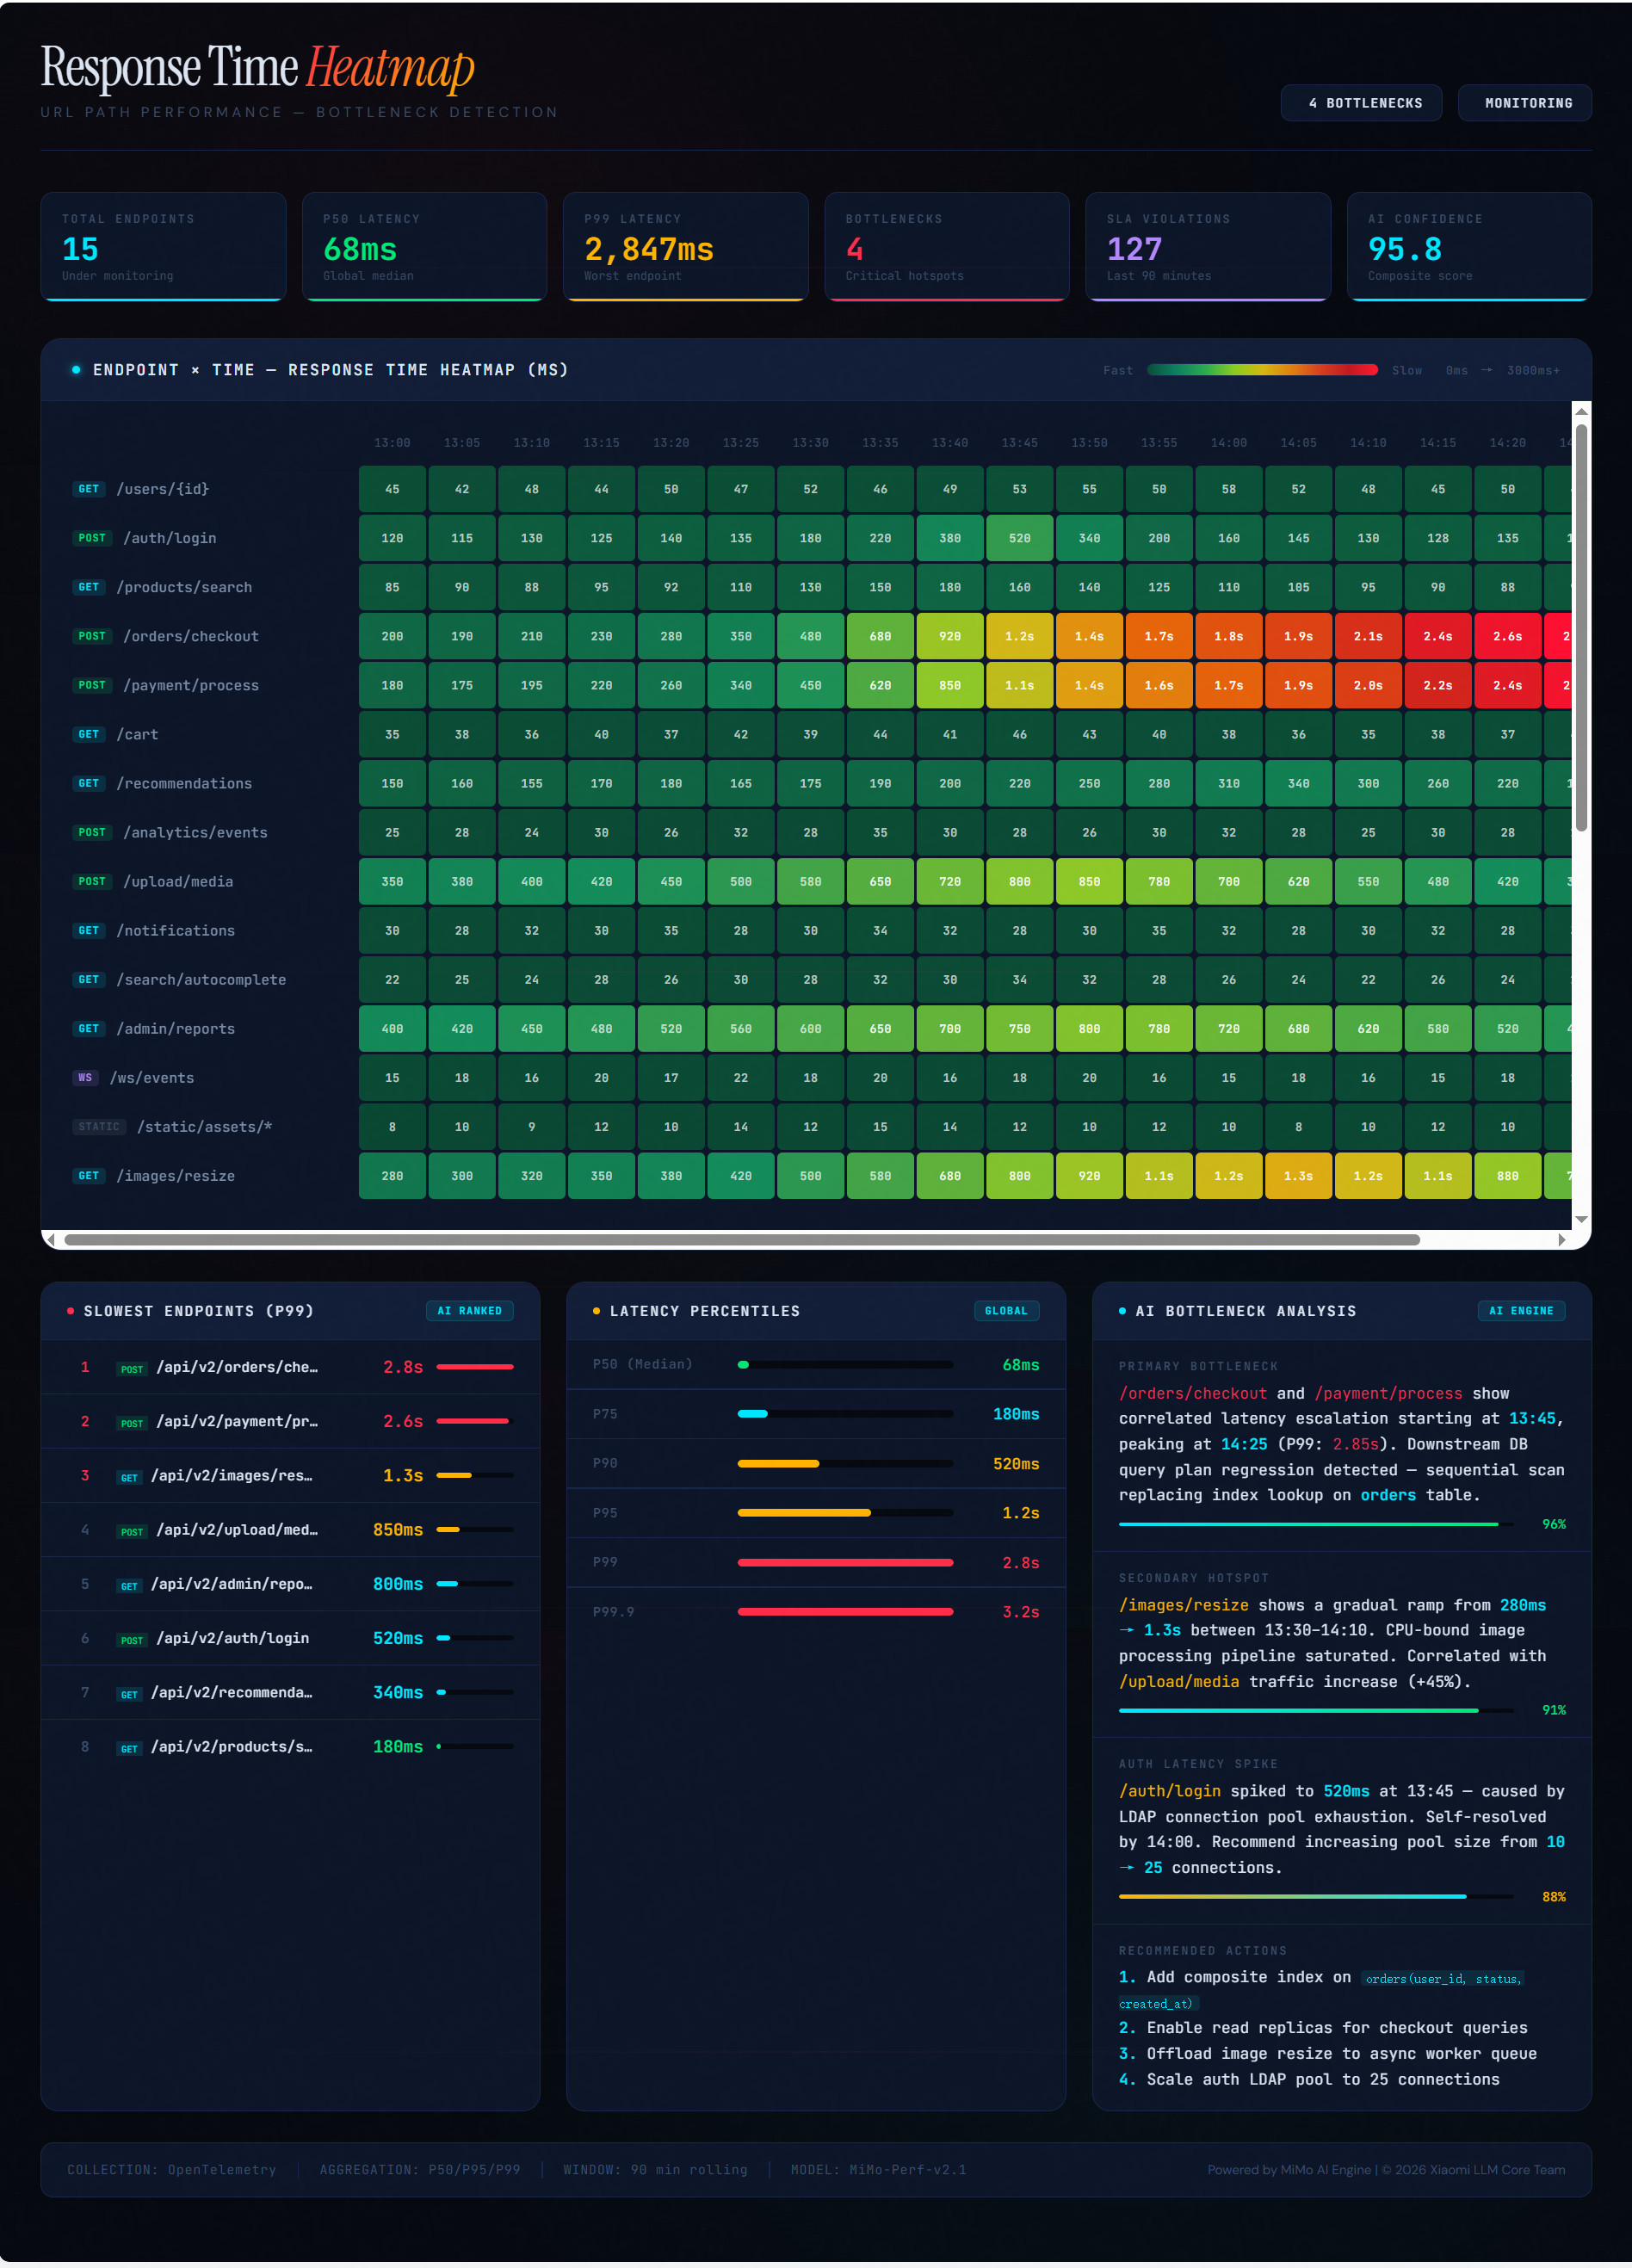This screenshot has width=1632, height=2268.
Task: Click the Monitoring status button
Action: point(1524,103)
